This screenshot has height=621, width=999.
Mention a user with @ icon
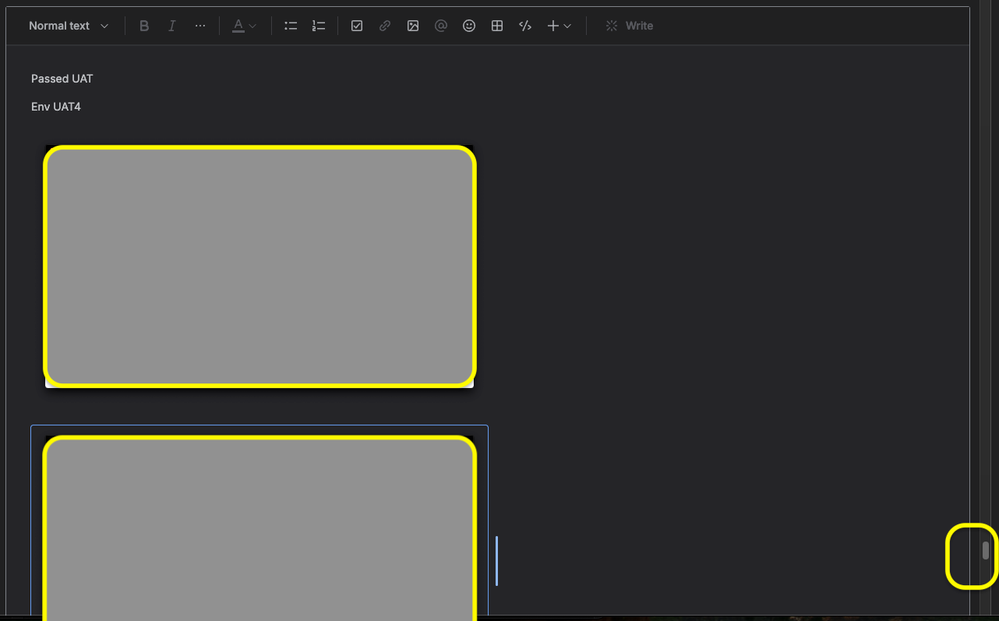point(441,26)
